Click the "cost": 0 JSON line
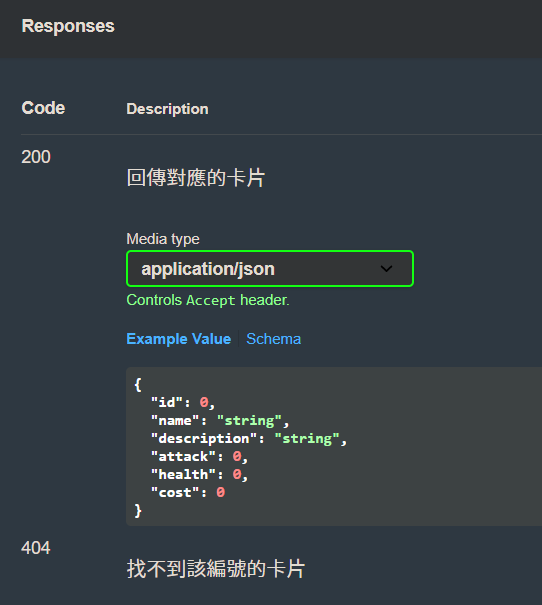 [188, 493]
